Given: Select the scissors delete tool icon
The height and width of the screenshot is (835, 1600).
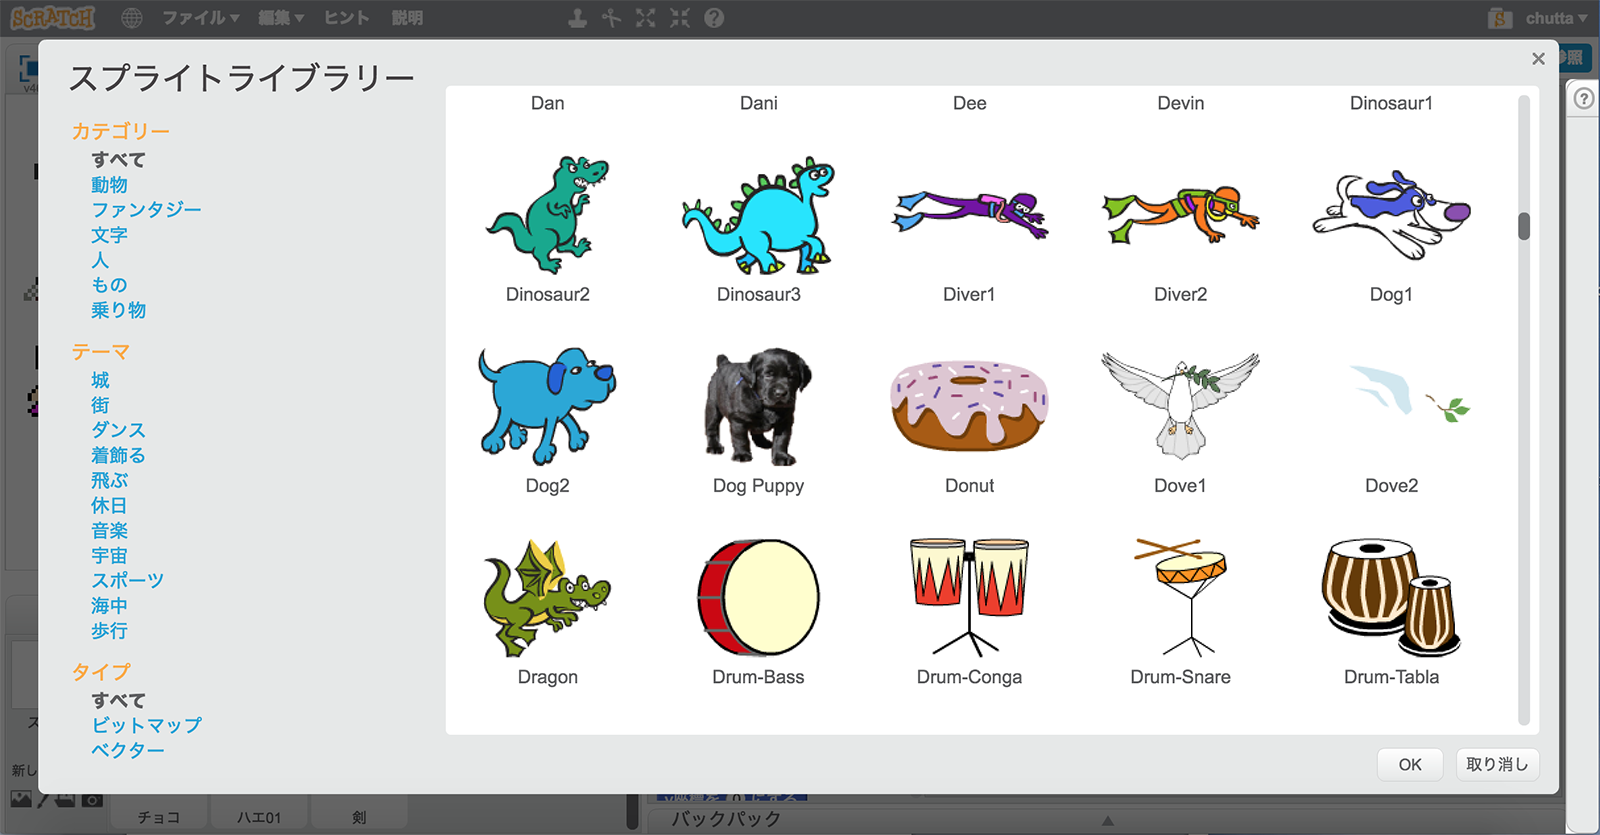Looking at the screenshot, I should 611,18.
